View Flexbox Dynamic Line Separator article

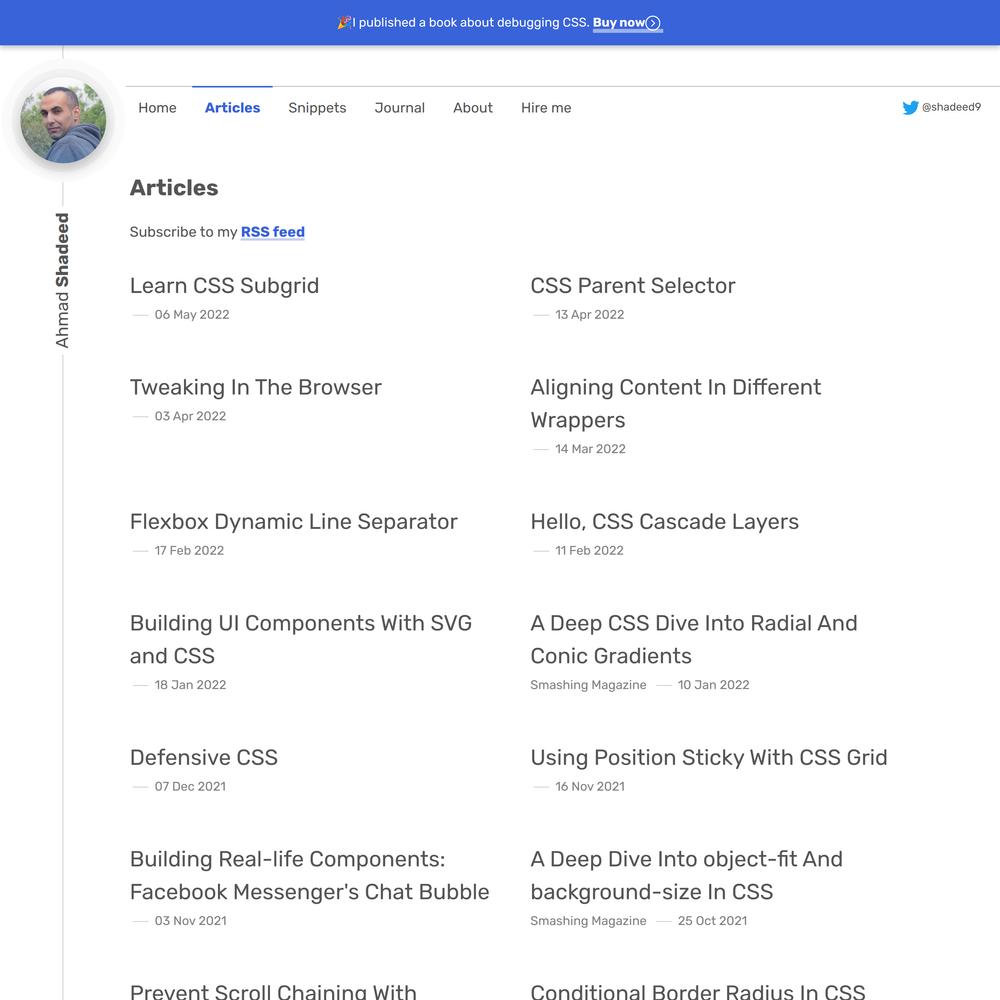point(293,522)
